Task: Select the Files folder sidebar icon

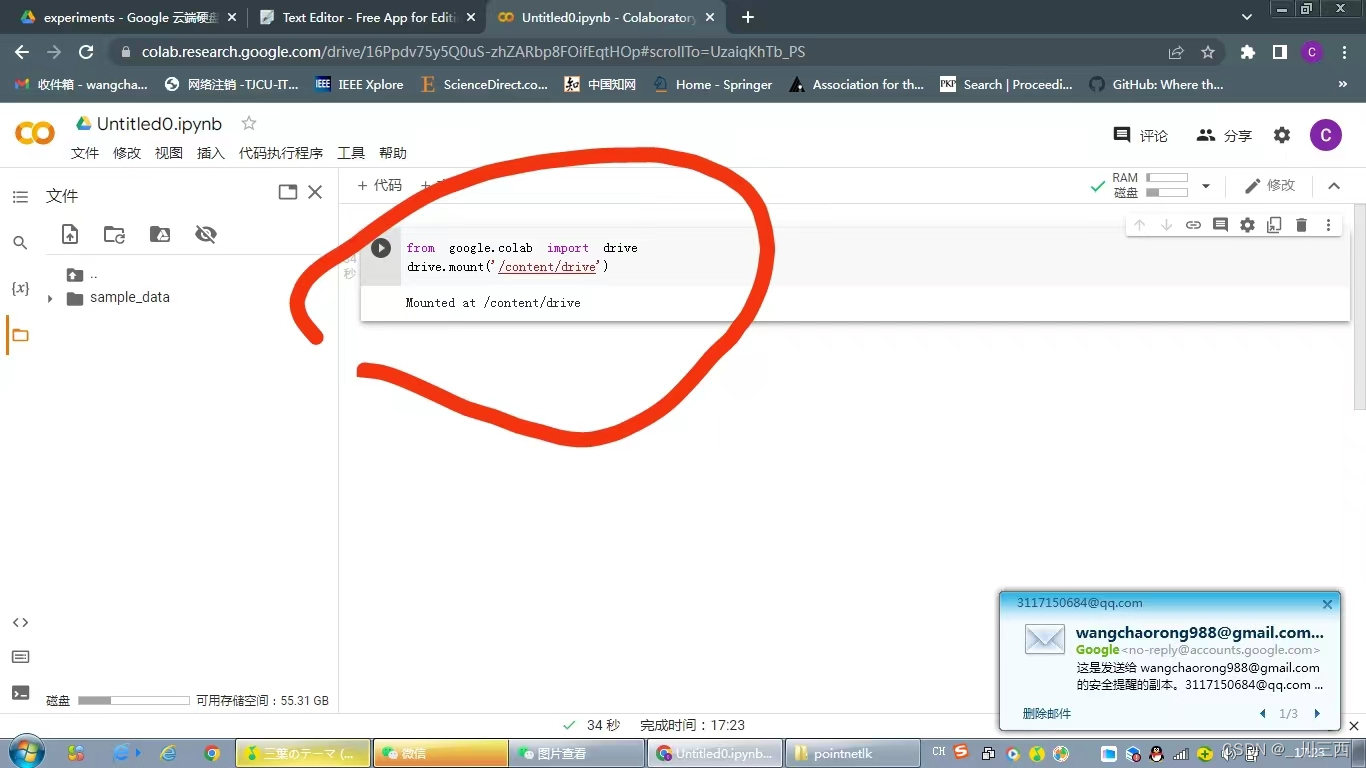Action: (x=20, y=335)
